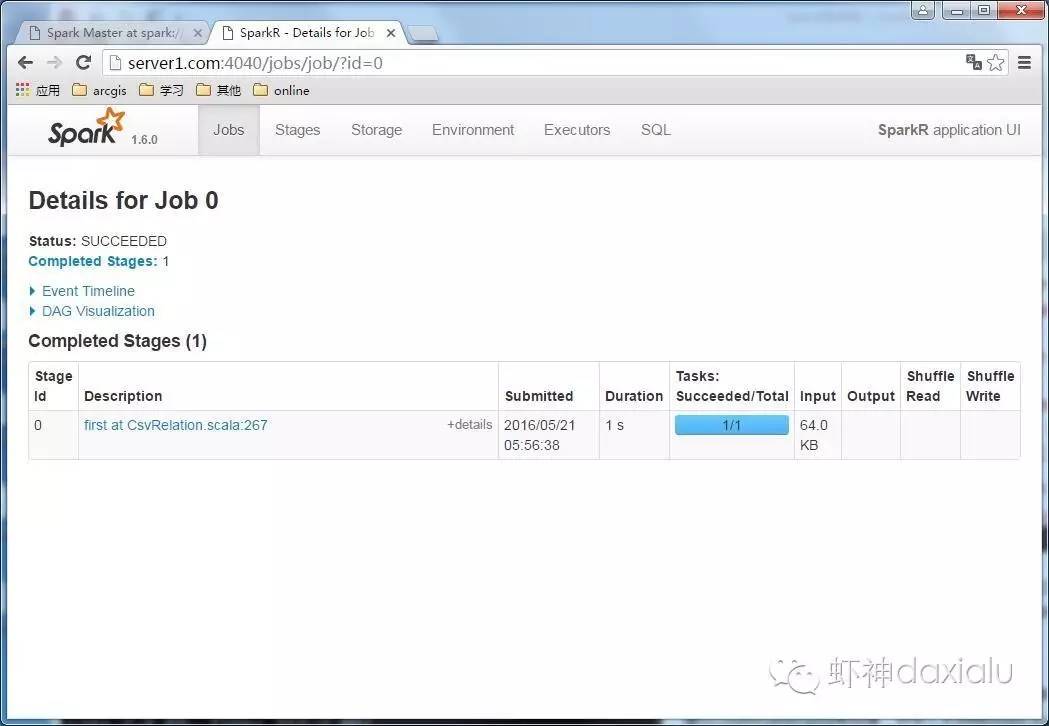Click the Shuffle Write column header
The image size is (1049, 726).
pos(990,386)
